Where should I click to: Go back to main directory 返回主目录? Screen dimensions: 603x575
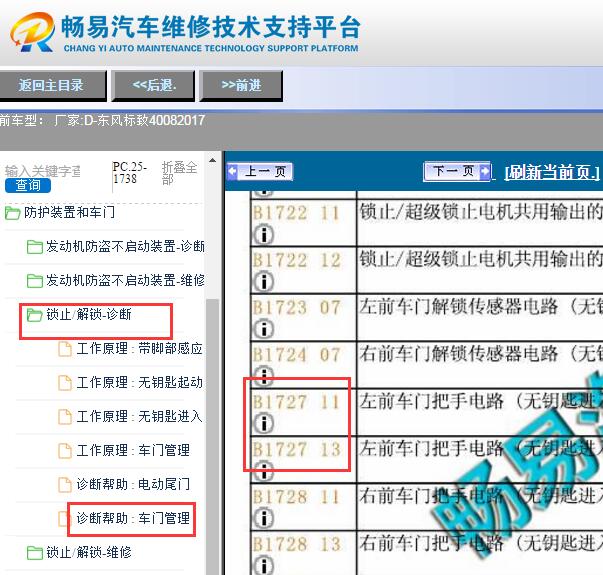tap(52, 85)
